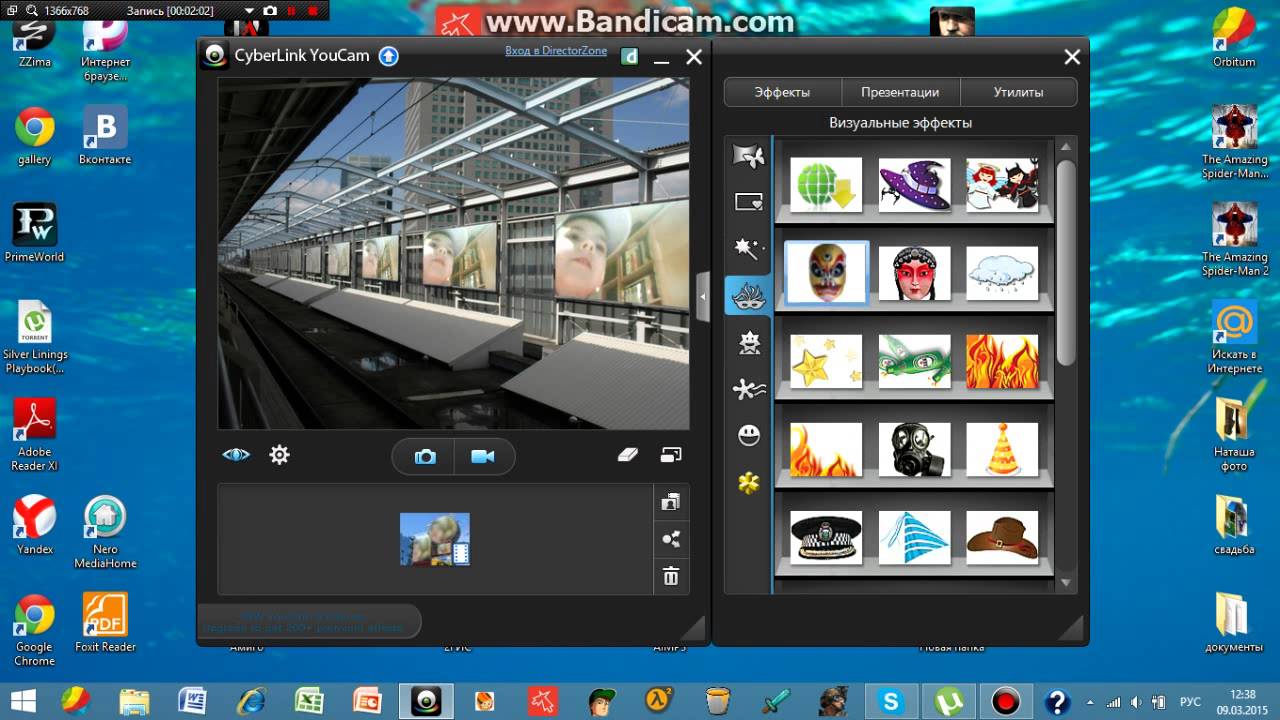Select the golden tribal mask effect
The image size is (1280, 720).
(826, 273)
